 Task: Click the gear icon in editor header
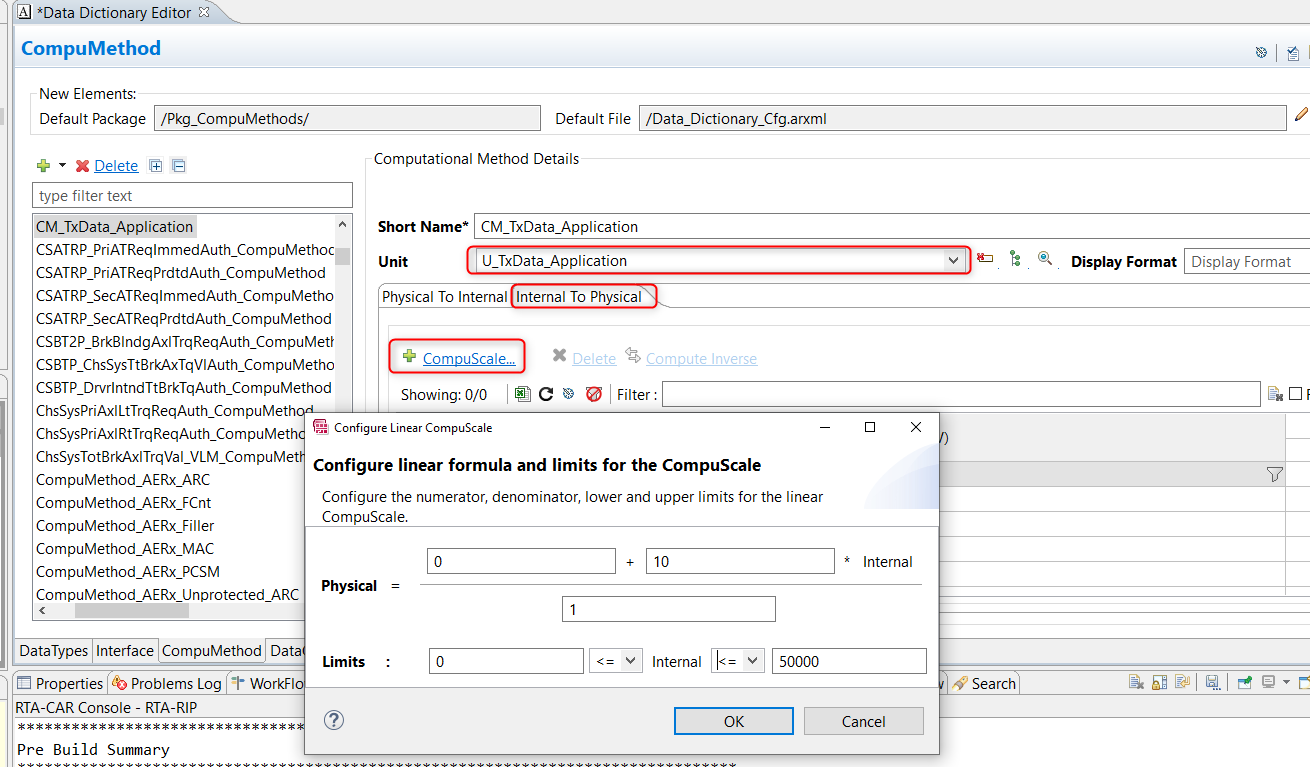(1261, 52)
